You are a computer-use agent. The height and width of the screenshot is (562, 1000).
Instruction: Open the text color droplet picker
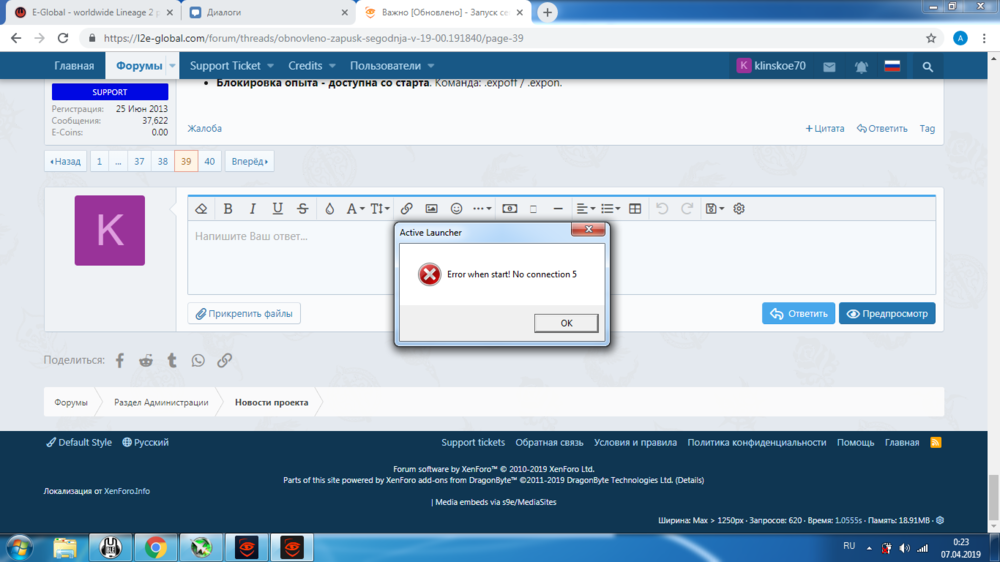329,209
